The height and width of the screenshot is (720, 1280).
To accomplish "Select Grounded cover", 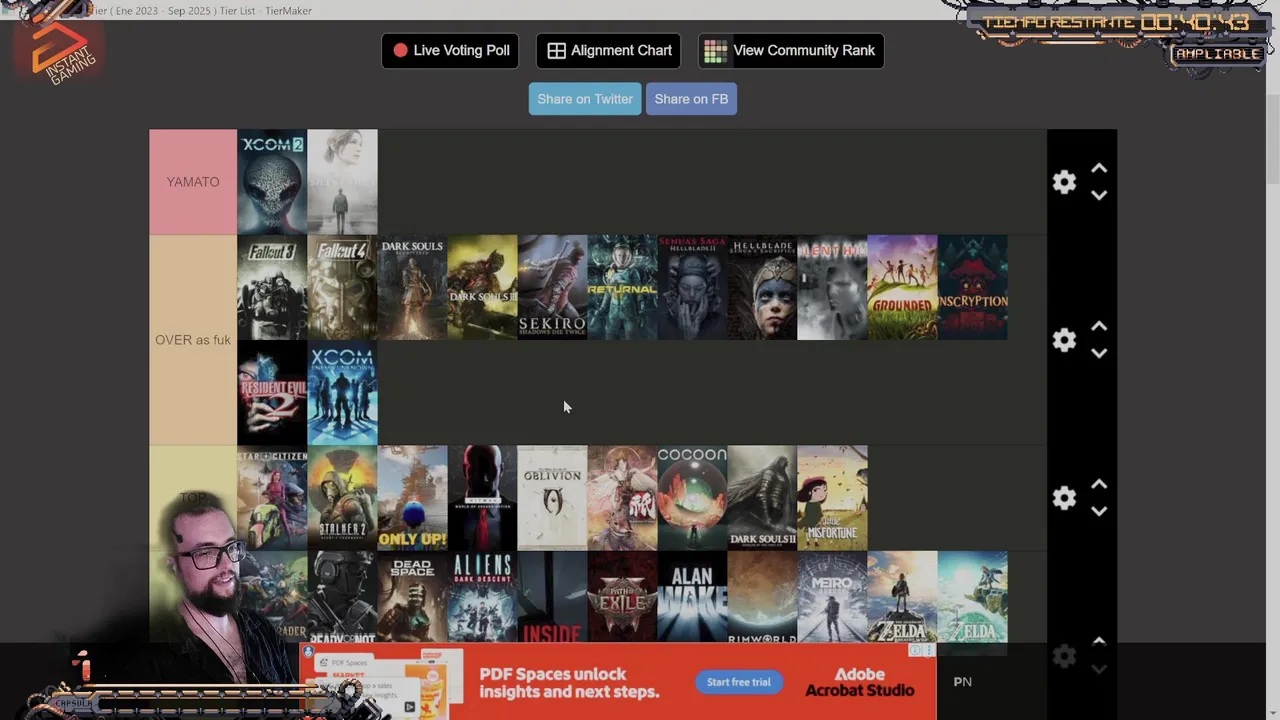I will (902, 288).
